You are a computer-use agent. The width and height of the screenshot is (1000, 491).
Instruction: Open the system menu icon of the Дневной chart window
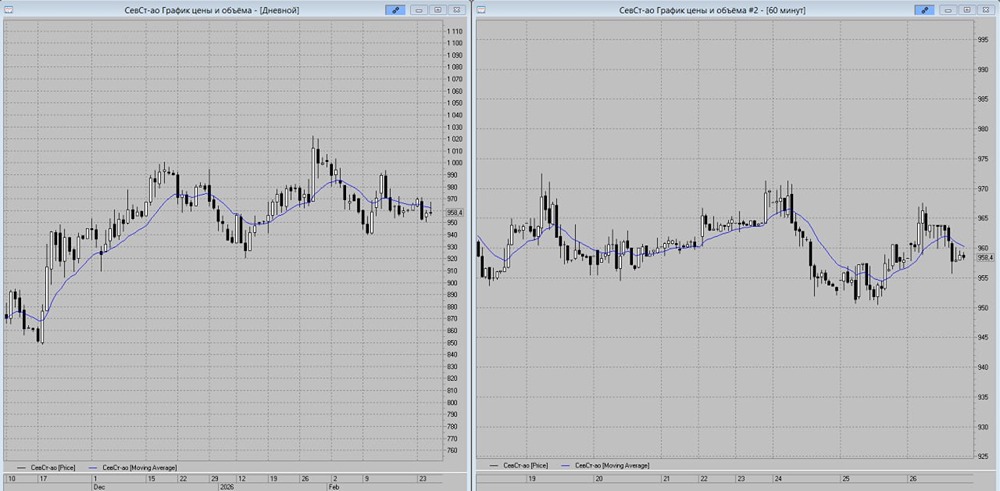(x=8, y=10)
